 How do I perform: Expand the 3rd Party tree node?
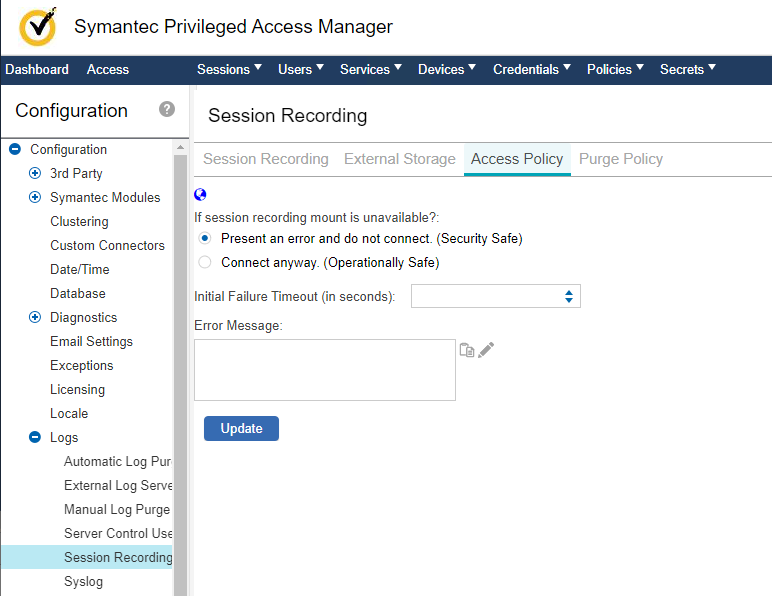pos(35,174)
